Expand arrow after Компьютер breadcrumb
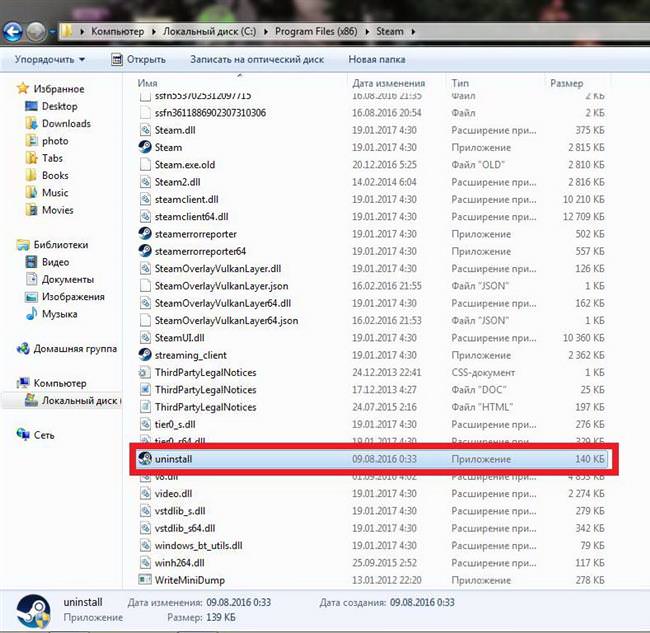Screen dimensions: 650x633 (153, 32)
